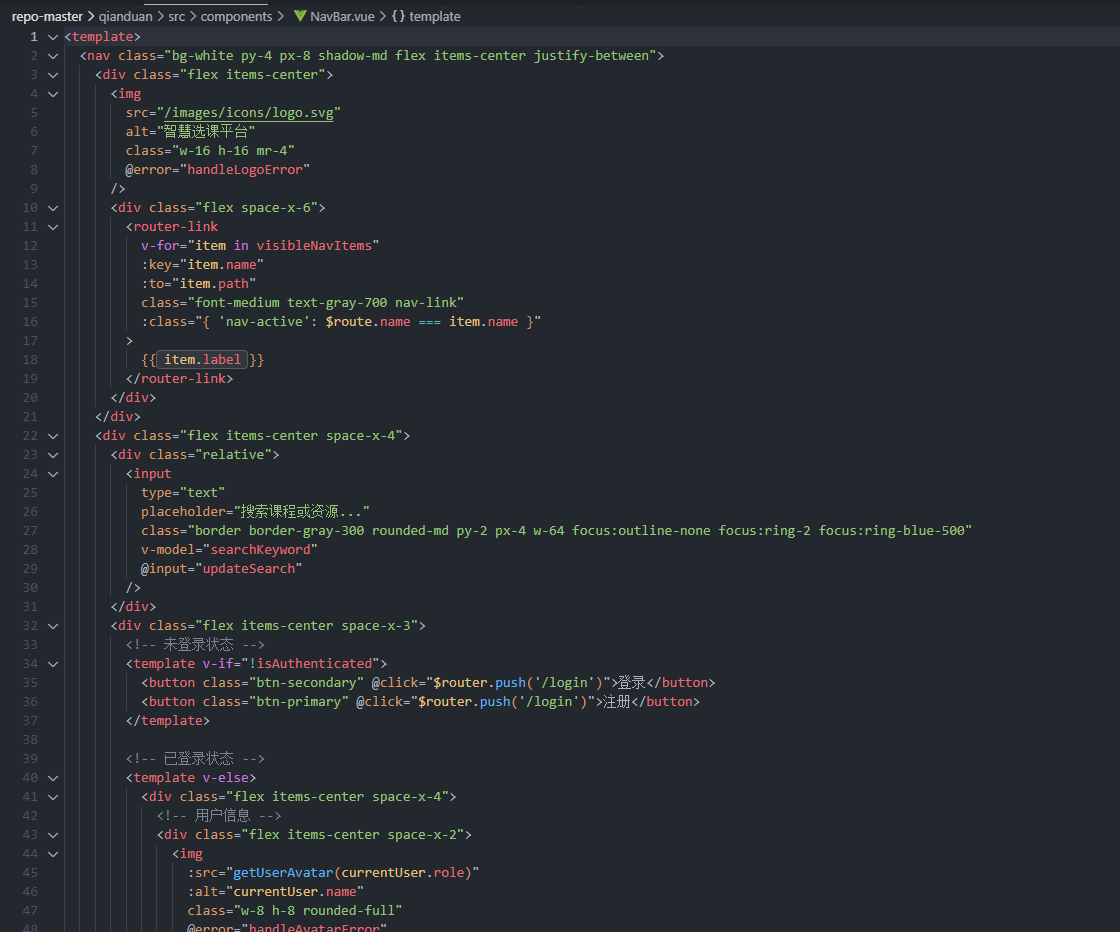
Task: Open the /images/icons/logo.svg path link
Action: point(249,113)
